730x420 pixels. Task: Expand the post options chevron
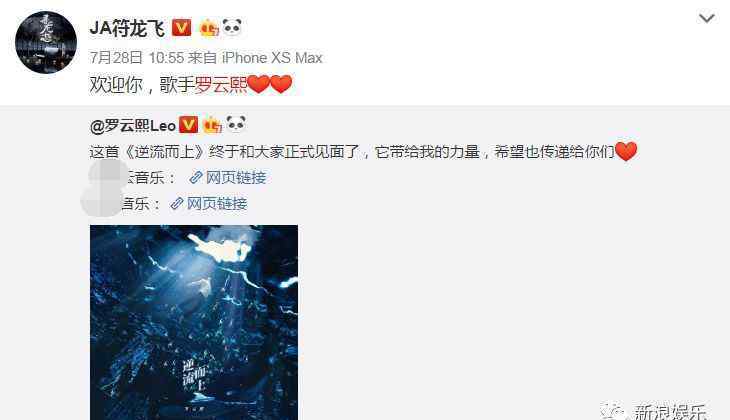pyautogui.click(x=707, y=19)
